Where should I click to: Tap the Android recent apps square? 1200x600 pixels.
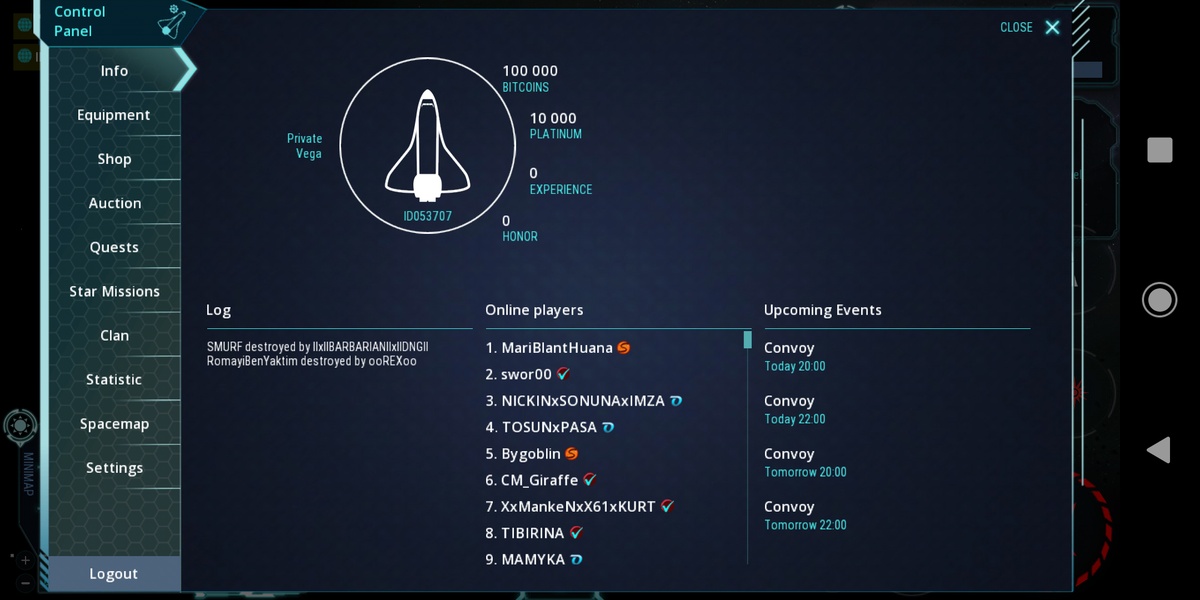(x=1160, y=150)
